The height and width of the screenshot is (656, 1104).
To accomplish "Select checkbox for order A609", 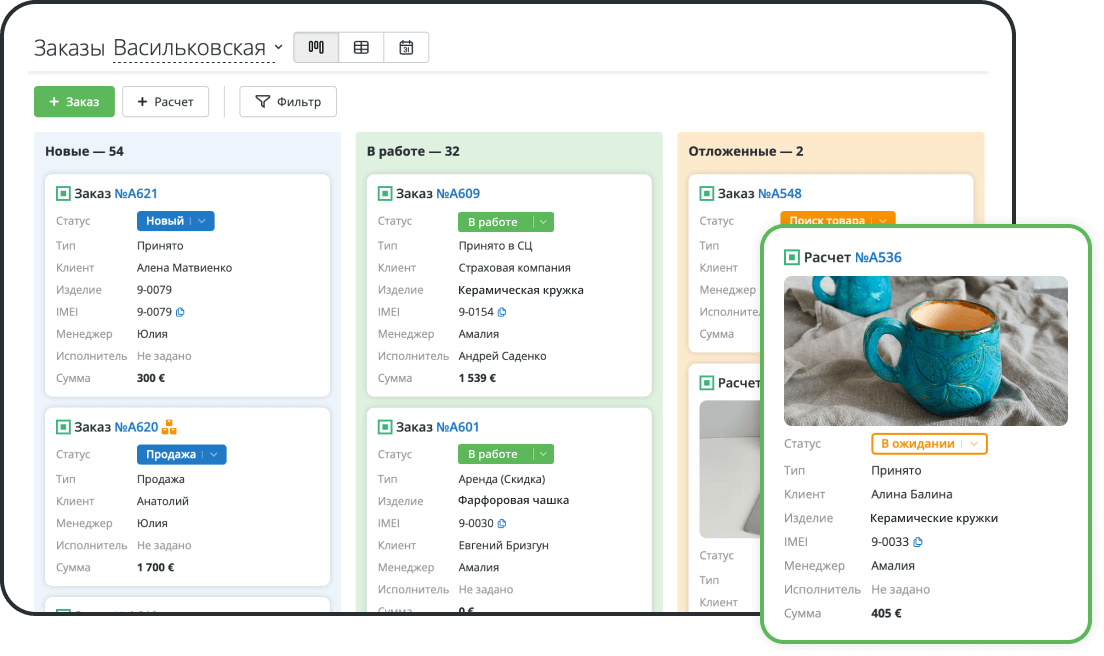I will [385, 194].
